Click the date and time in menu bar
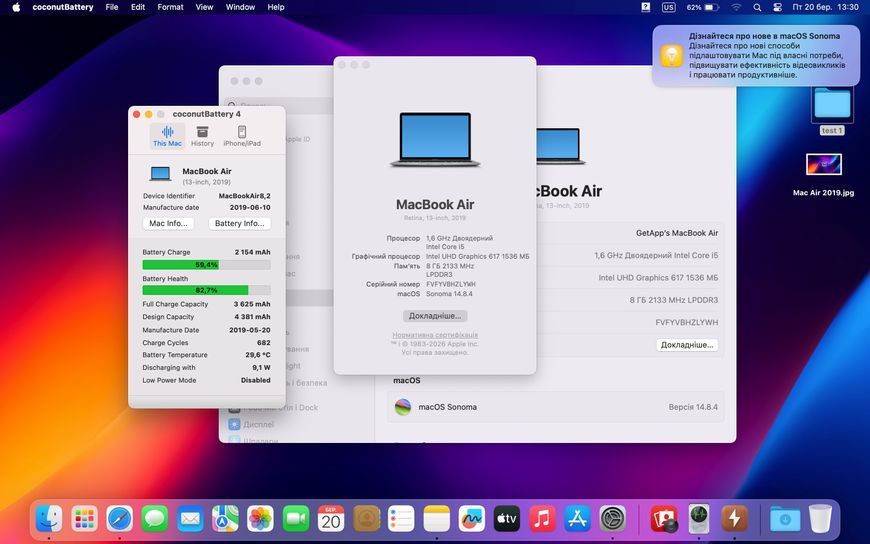Image resolution: width=870 pixels, height=544 pixels. click(x=825, y=7)
